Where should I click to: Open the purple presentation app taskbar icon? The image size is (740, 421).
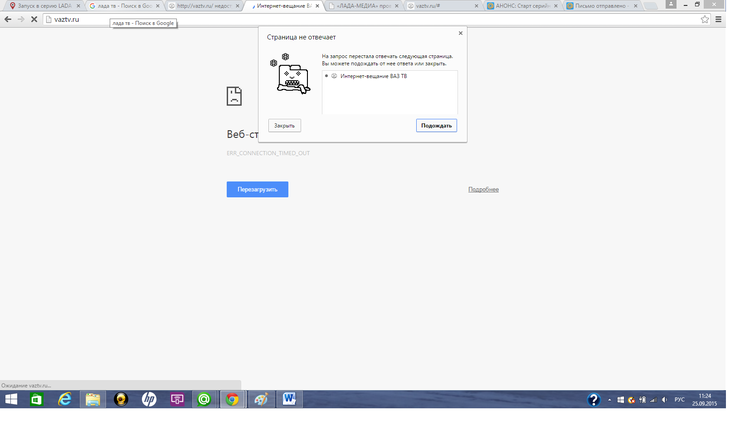click(x=177, y=400)
